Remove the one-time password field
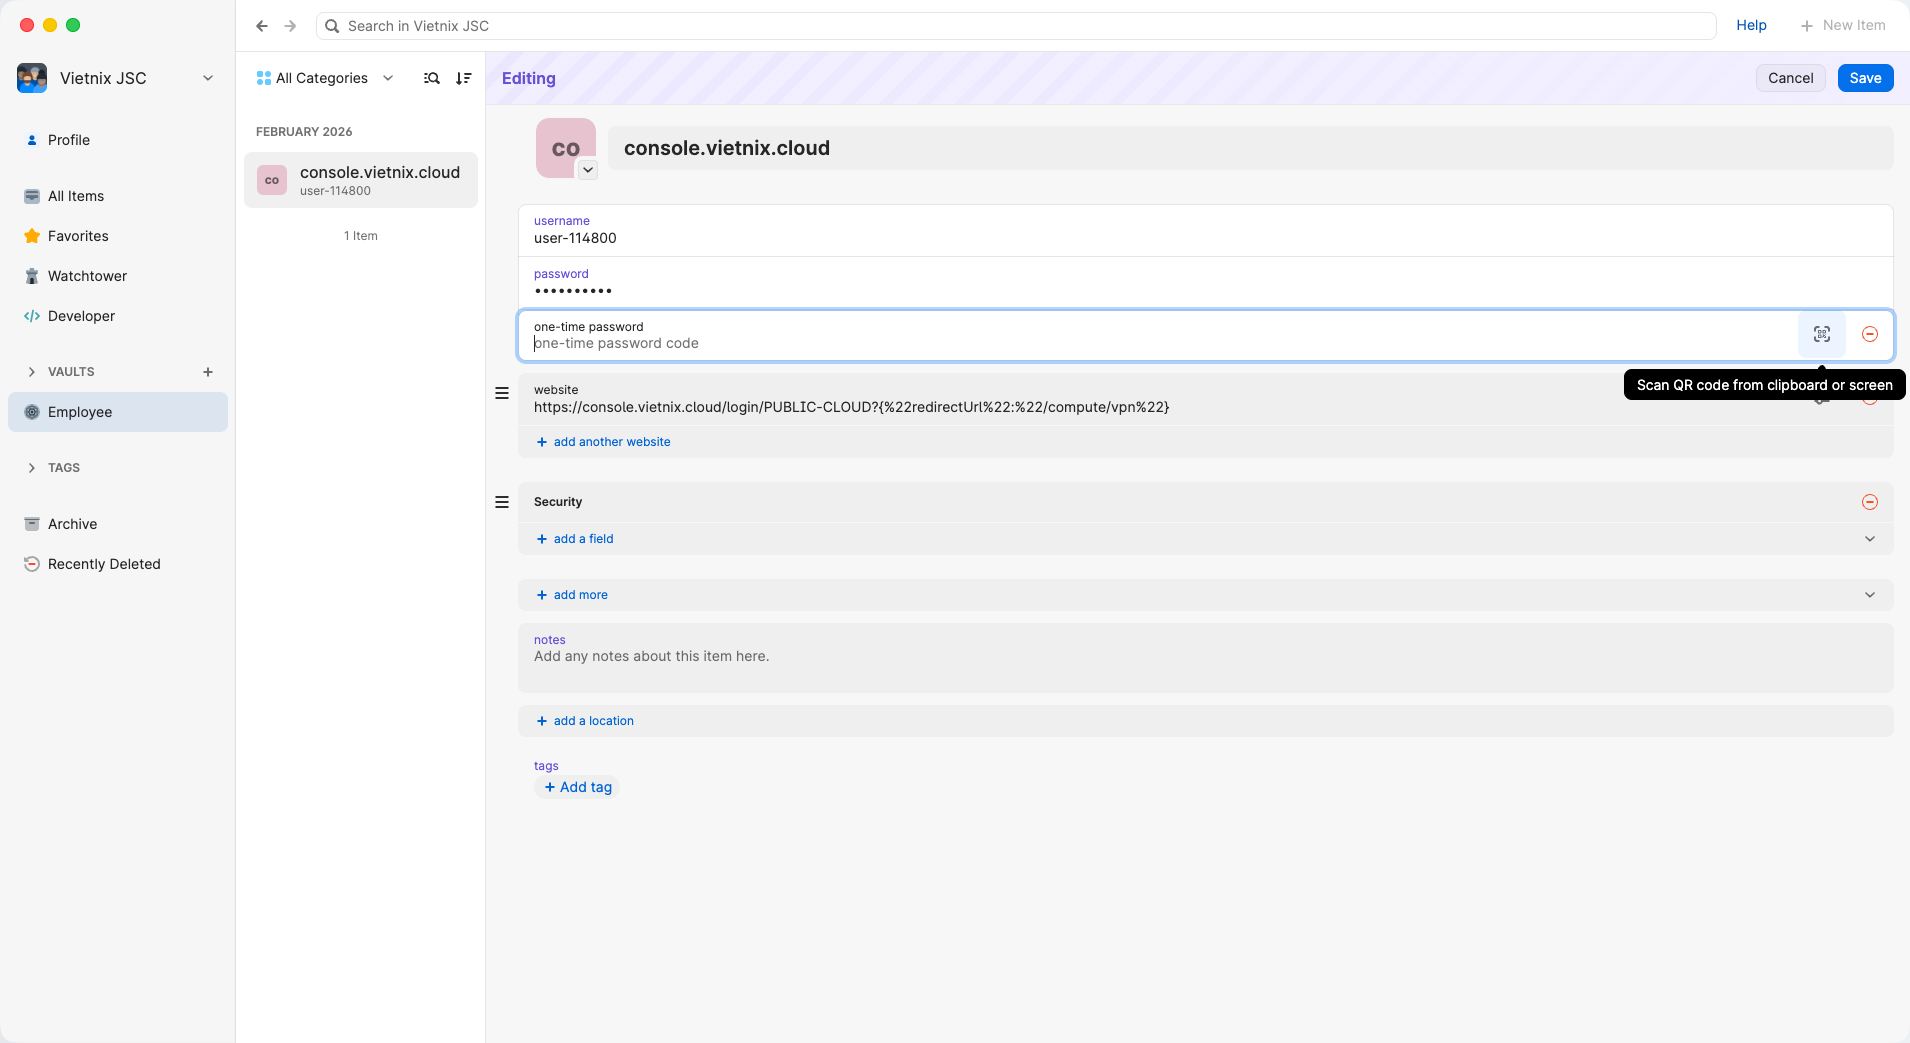1910x1043 pixels. 1869,335
